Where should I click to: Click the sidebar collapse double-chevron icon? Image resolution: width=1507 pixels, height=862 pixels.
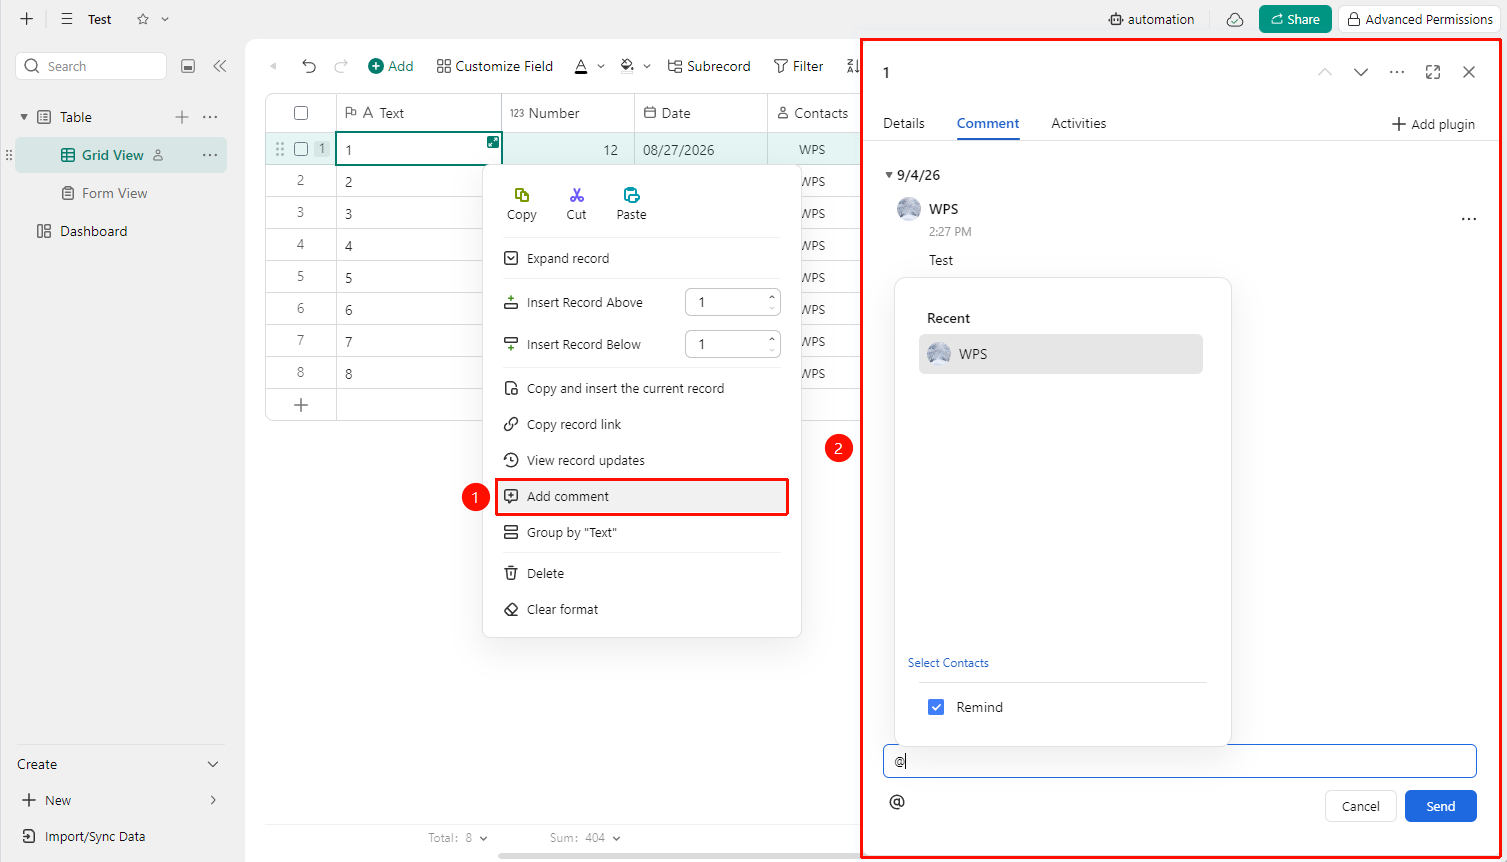pyautogui.click(x=220, y=66)
